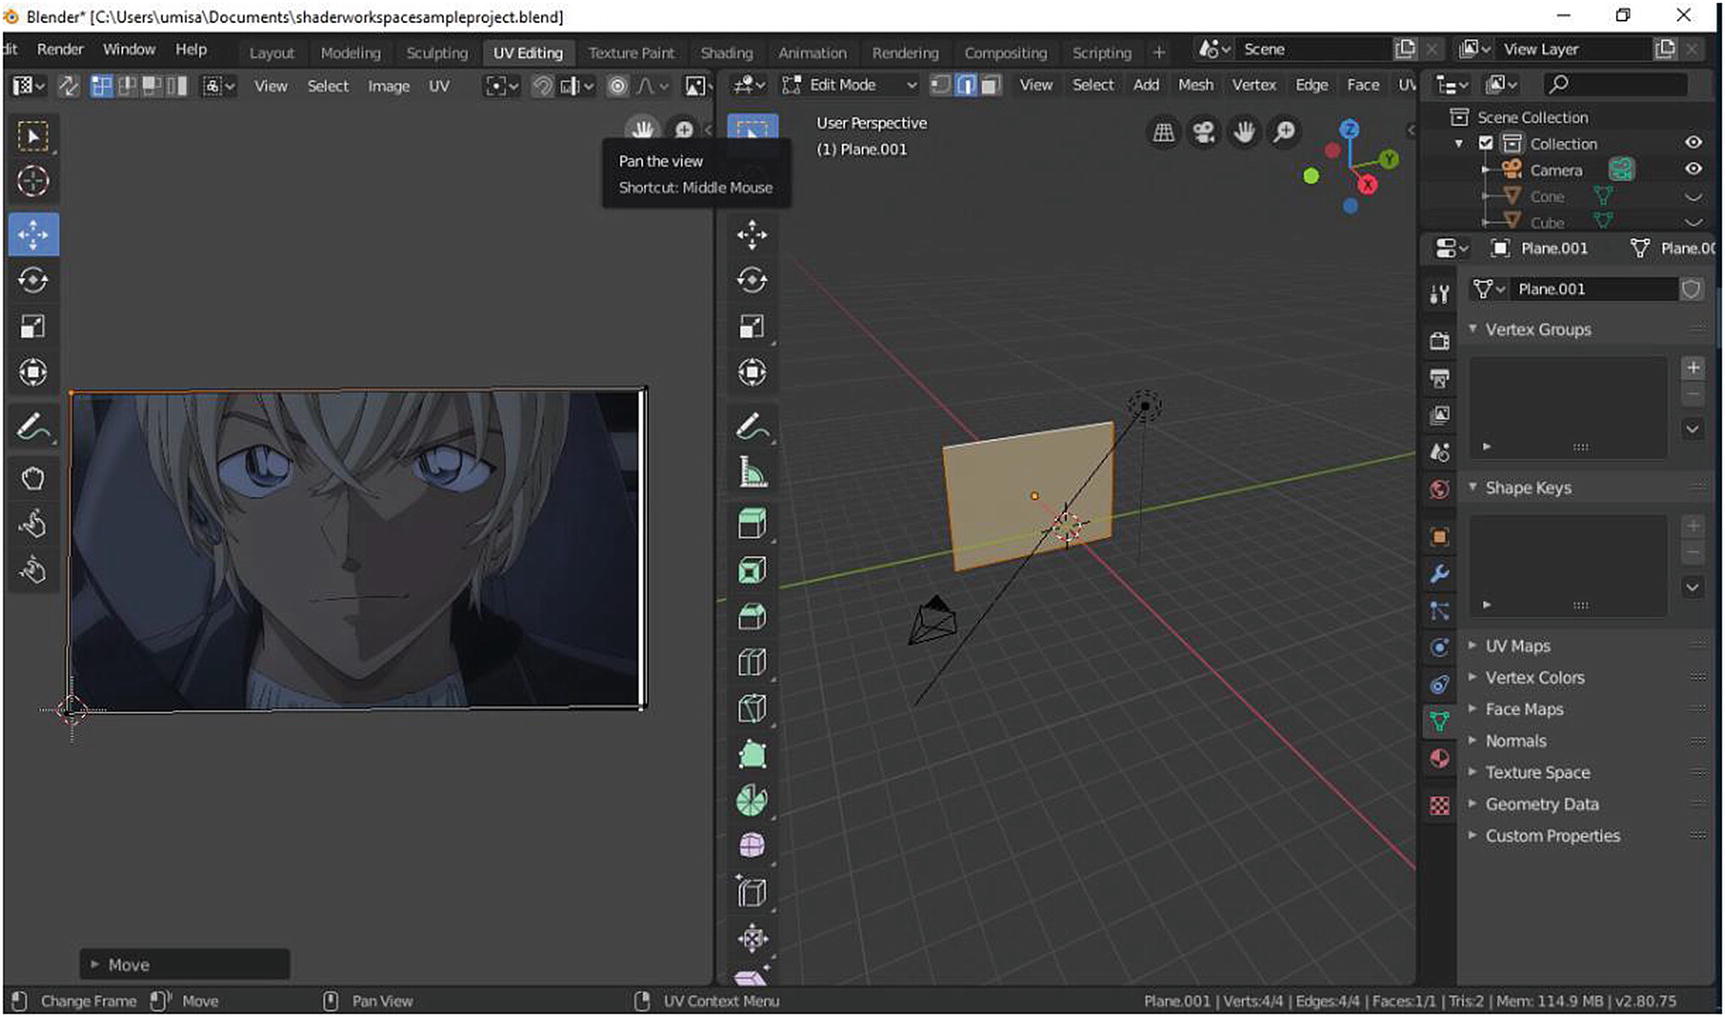Toggle camera view in 3D viewport
The height and width of the screenshot is (1017, 1725).
pos(1204,132)
